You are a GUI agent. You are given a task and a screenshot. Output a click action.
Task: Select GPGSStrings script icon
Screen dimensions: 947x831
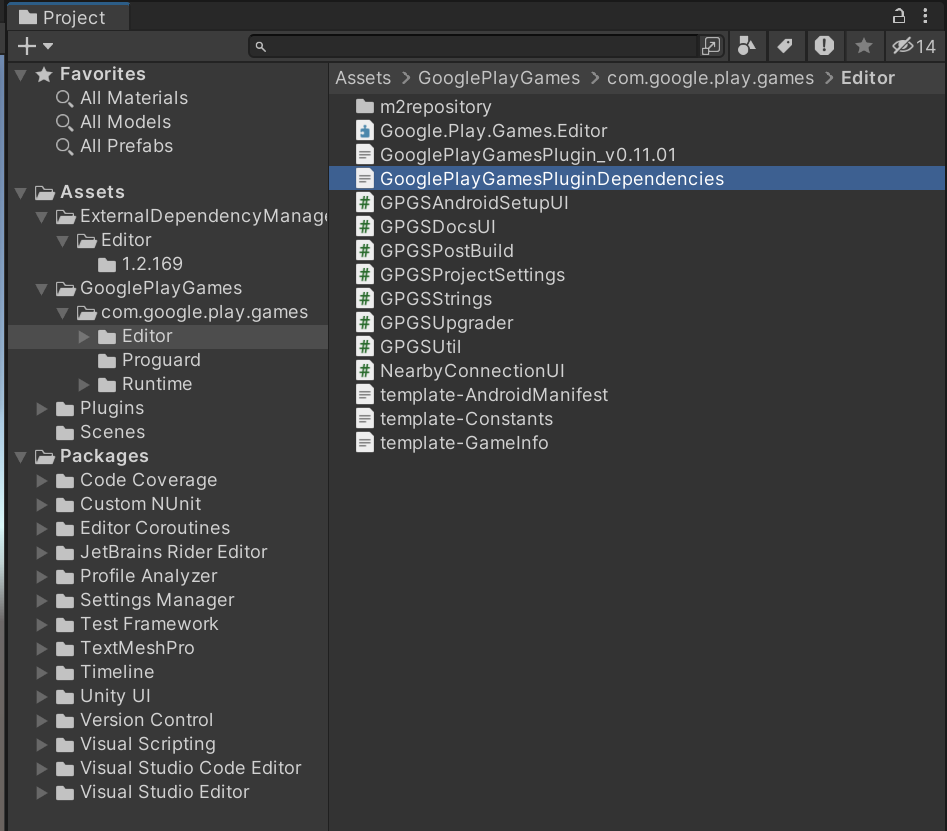[365, 299]
